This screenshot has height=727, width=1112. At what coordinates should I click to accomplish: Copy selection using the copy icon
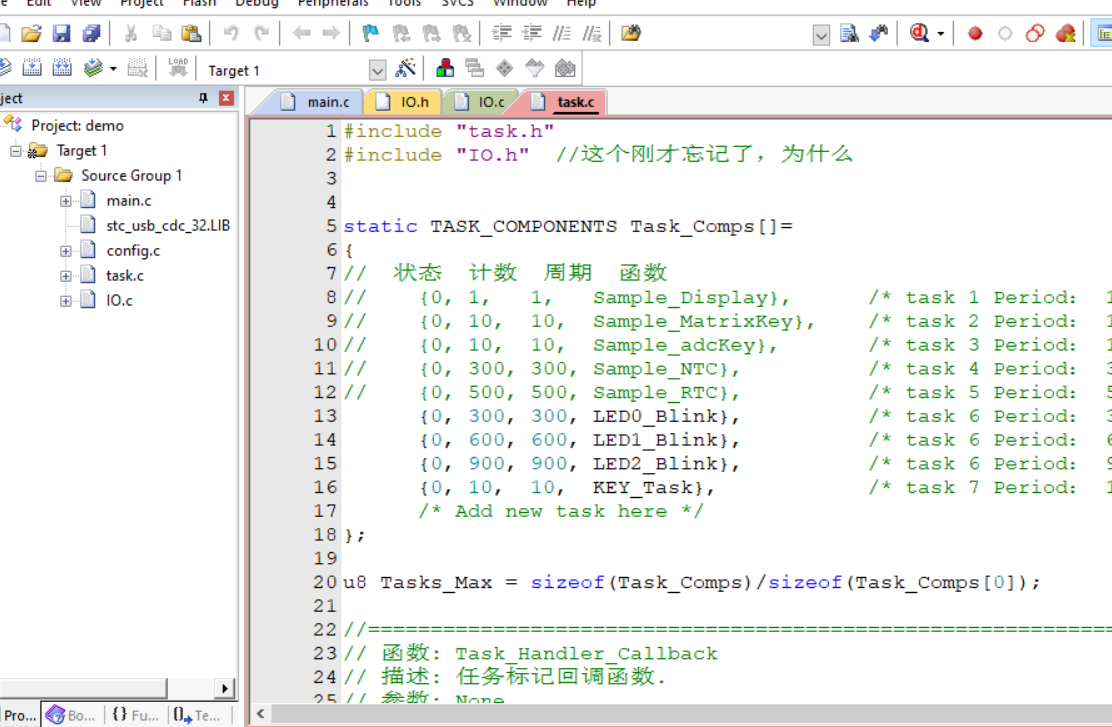tap(162, 33)
